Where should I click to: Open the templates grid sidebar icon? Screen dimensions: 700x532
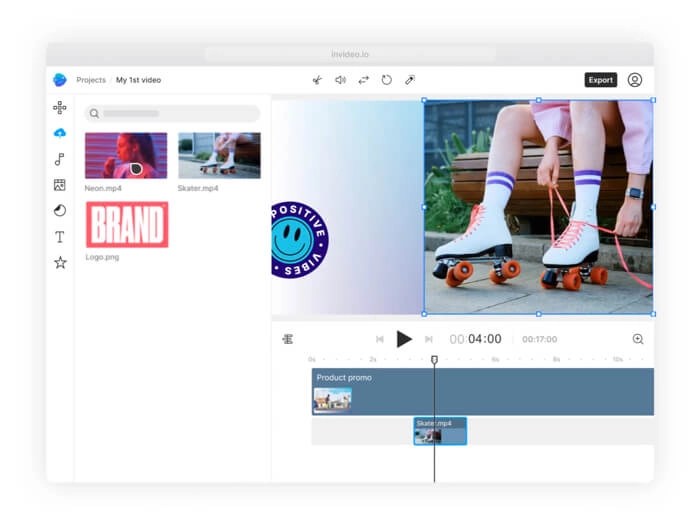pos(60,108)
